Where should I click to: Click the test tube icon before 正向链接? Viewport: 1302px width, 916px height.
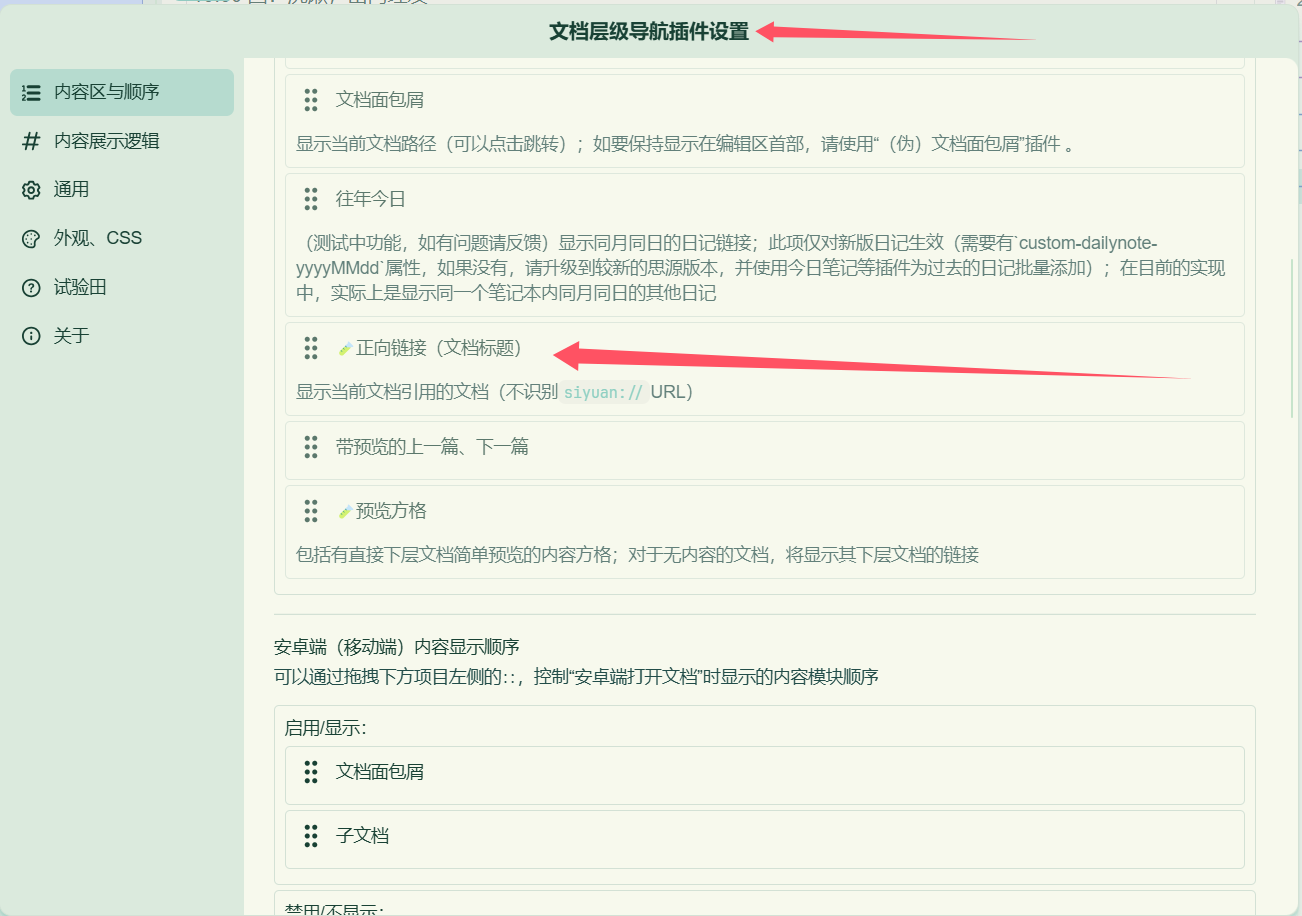345,348
